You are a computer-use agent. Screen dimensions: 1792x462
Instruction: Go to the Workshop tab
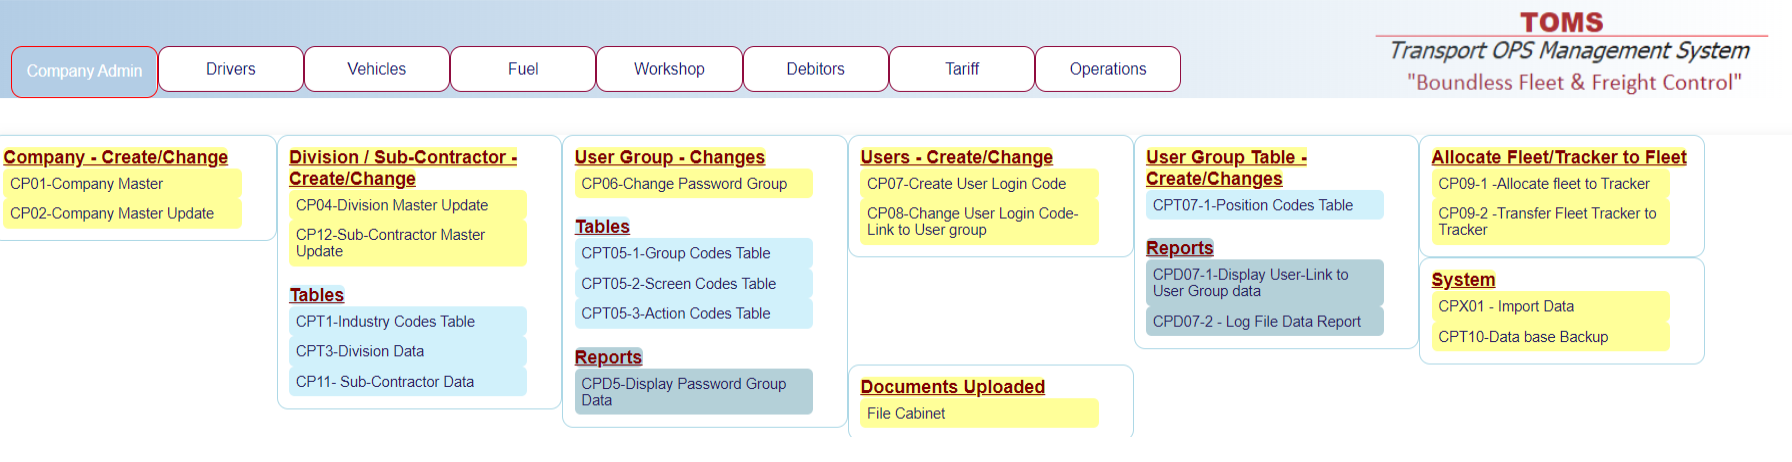coord(669,69)
